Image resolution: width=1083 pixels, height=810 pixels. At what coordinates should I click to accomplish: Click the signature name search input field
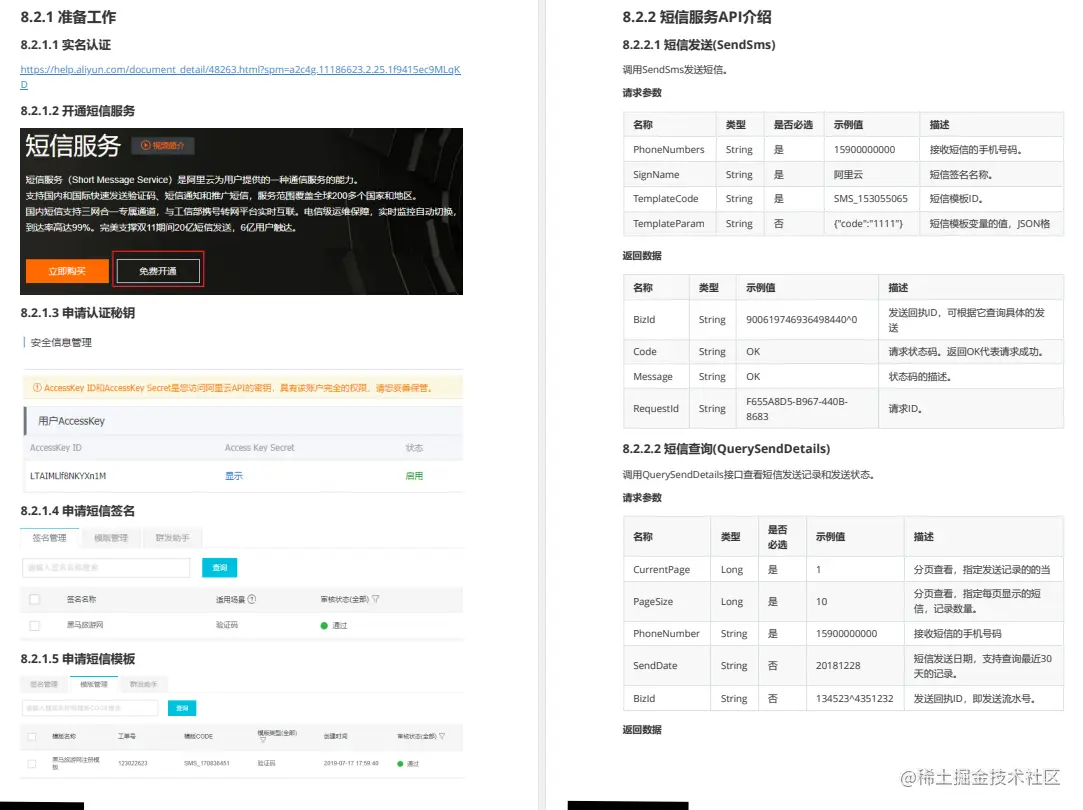[x=107, y=568]
